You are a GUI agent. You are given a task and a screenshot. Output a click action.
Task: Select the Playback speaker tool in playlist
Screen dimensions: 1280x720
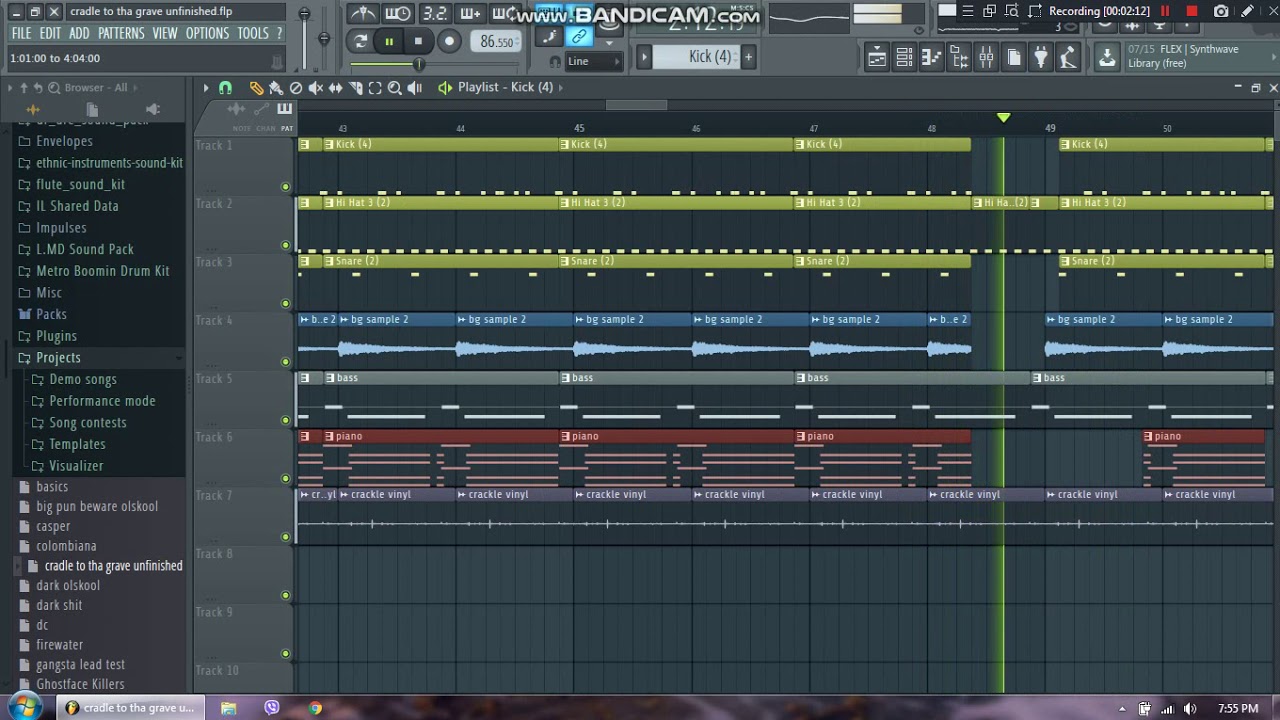[x=415, y=88]
